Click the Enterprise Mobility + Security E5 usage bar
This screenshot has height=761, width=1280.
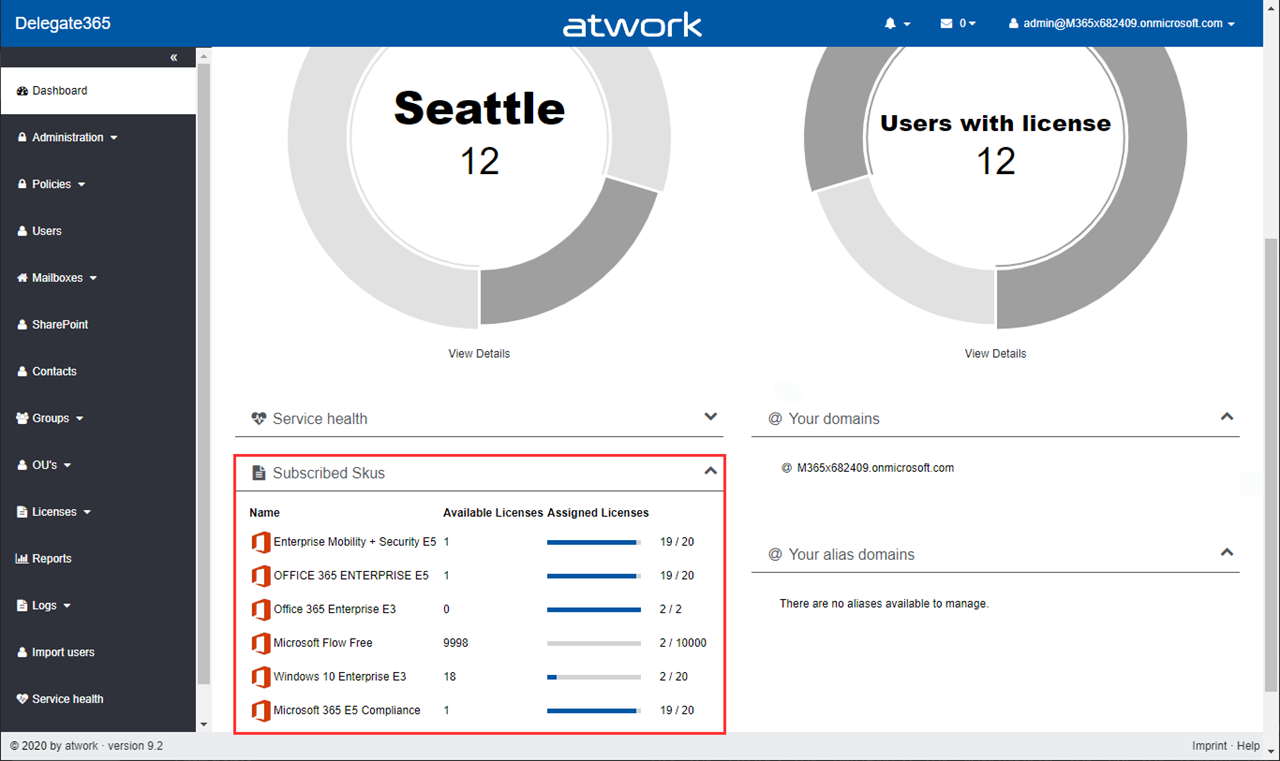click(594, 542)
